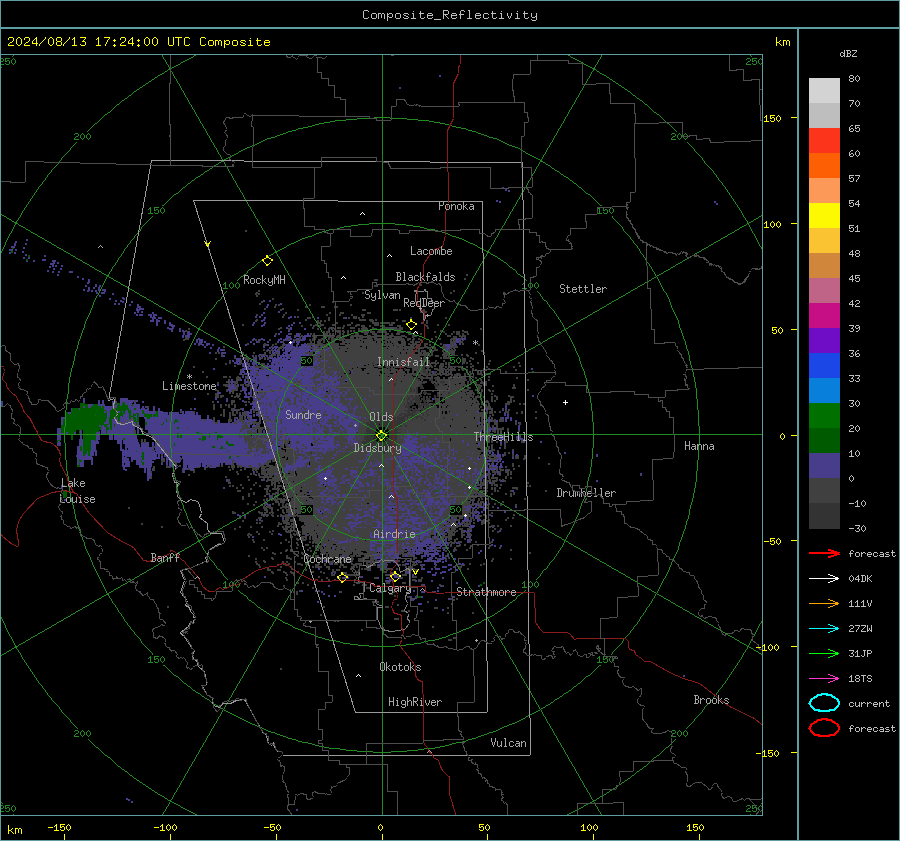This screenshot has height=841, width=900.
Task: Select the Olds label on the map
Action: [x=381, y=417]
